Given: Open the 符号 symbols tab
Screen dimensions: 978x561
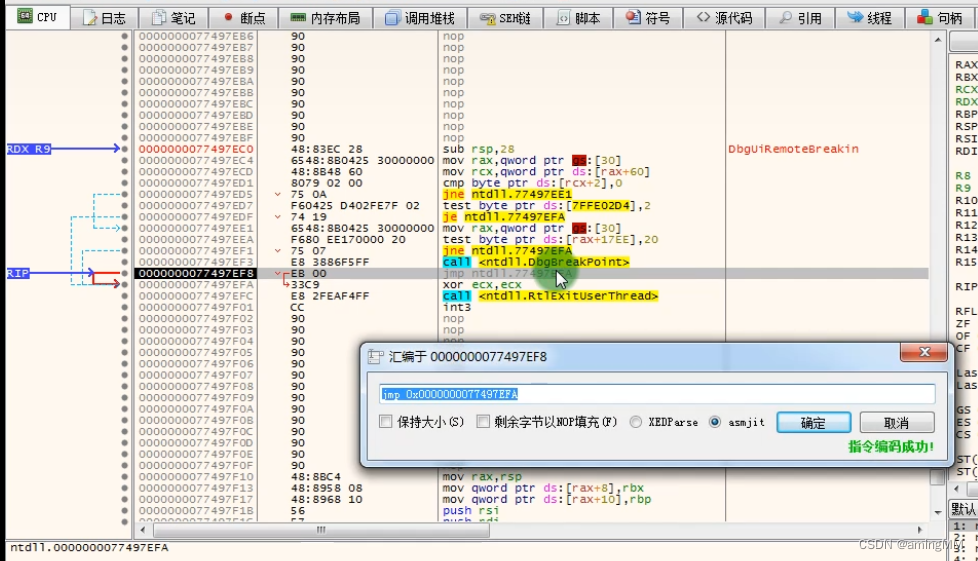Looking at the screenshot, I should click(x=647, y=18).
